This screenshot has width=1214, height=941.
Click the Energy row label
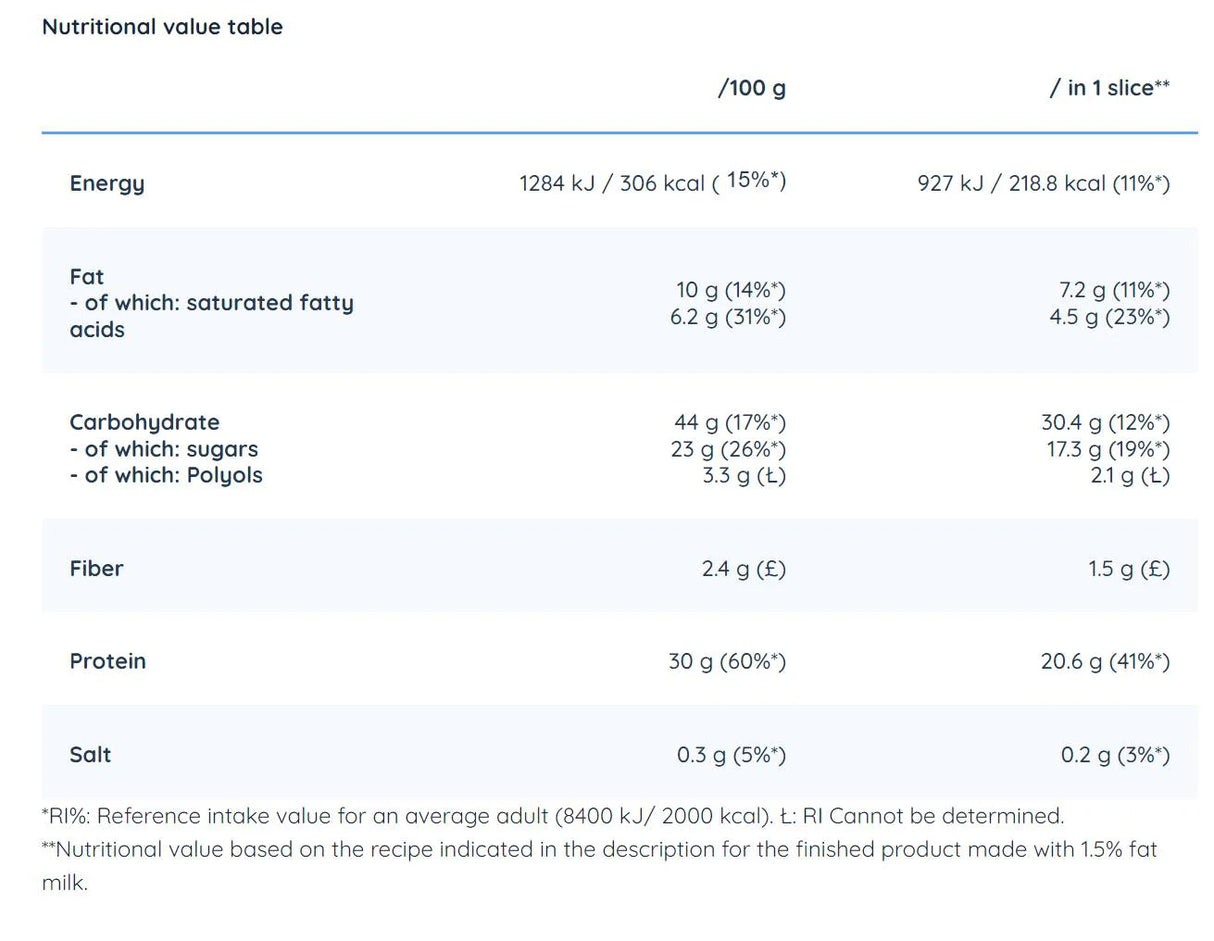pyautogui.click(x=107, y=183)
